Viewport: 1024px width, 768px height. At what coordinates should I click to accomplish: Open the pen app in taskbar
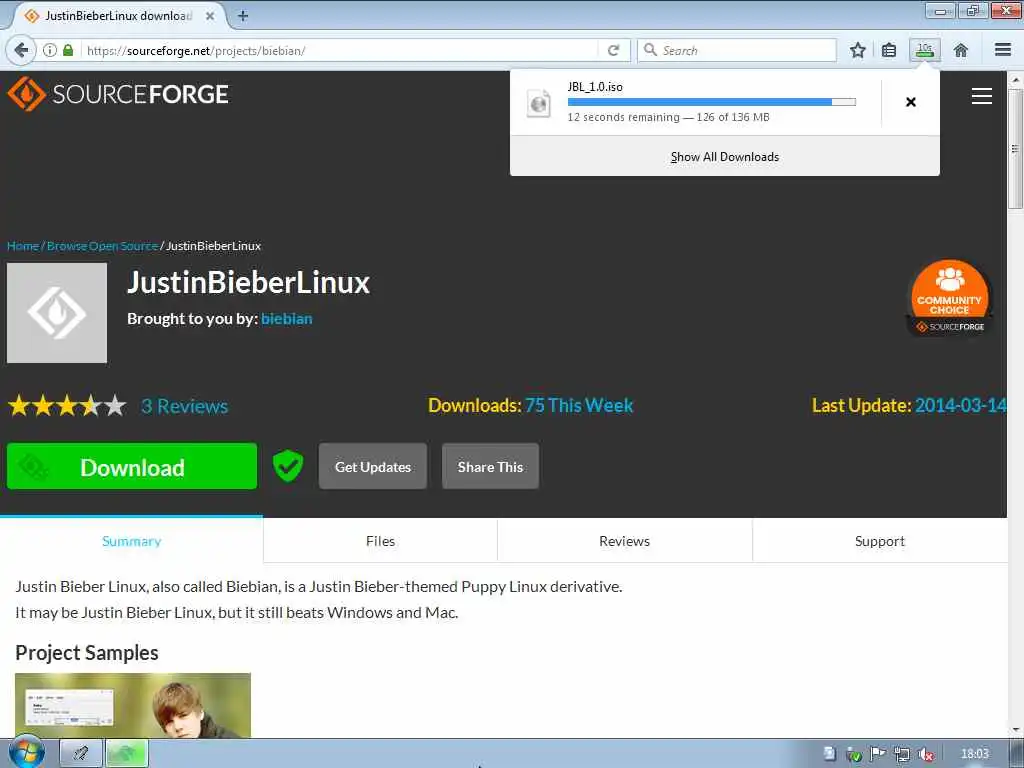pyautogui.click(x=81, y=754)
